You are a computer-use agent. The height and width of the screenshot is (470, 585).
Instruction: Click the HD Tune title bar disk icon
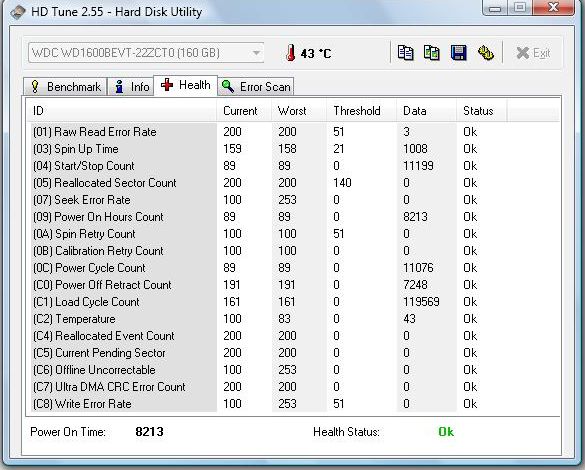click(x=18, y=12)
